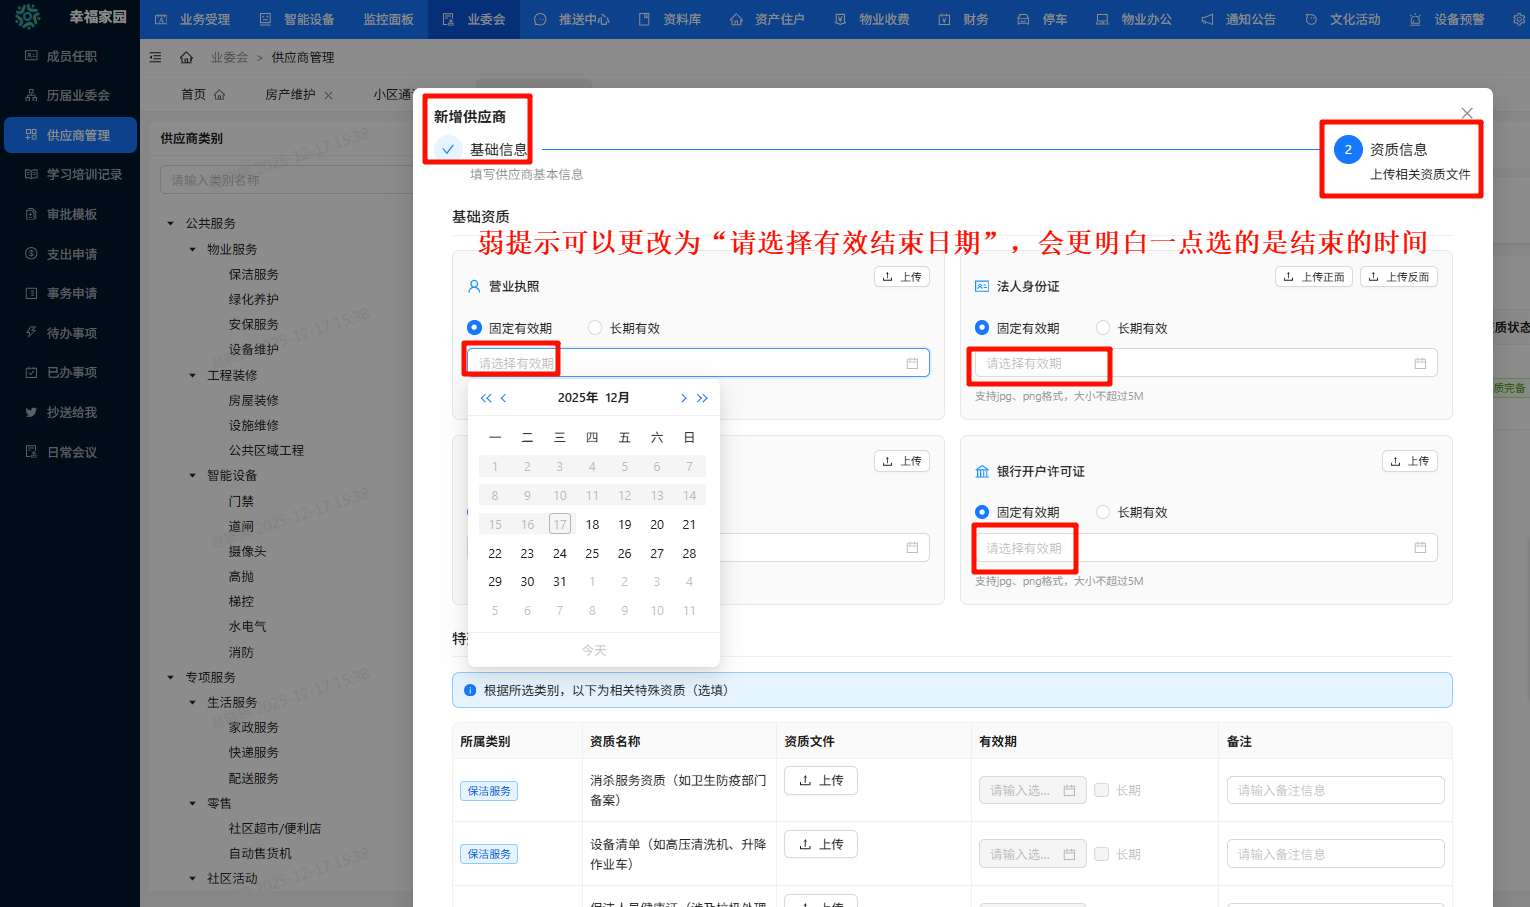The image size is (1530, 907).
Task: Open 抄送给我 via its sidebar icon
Action: (31, 412)
